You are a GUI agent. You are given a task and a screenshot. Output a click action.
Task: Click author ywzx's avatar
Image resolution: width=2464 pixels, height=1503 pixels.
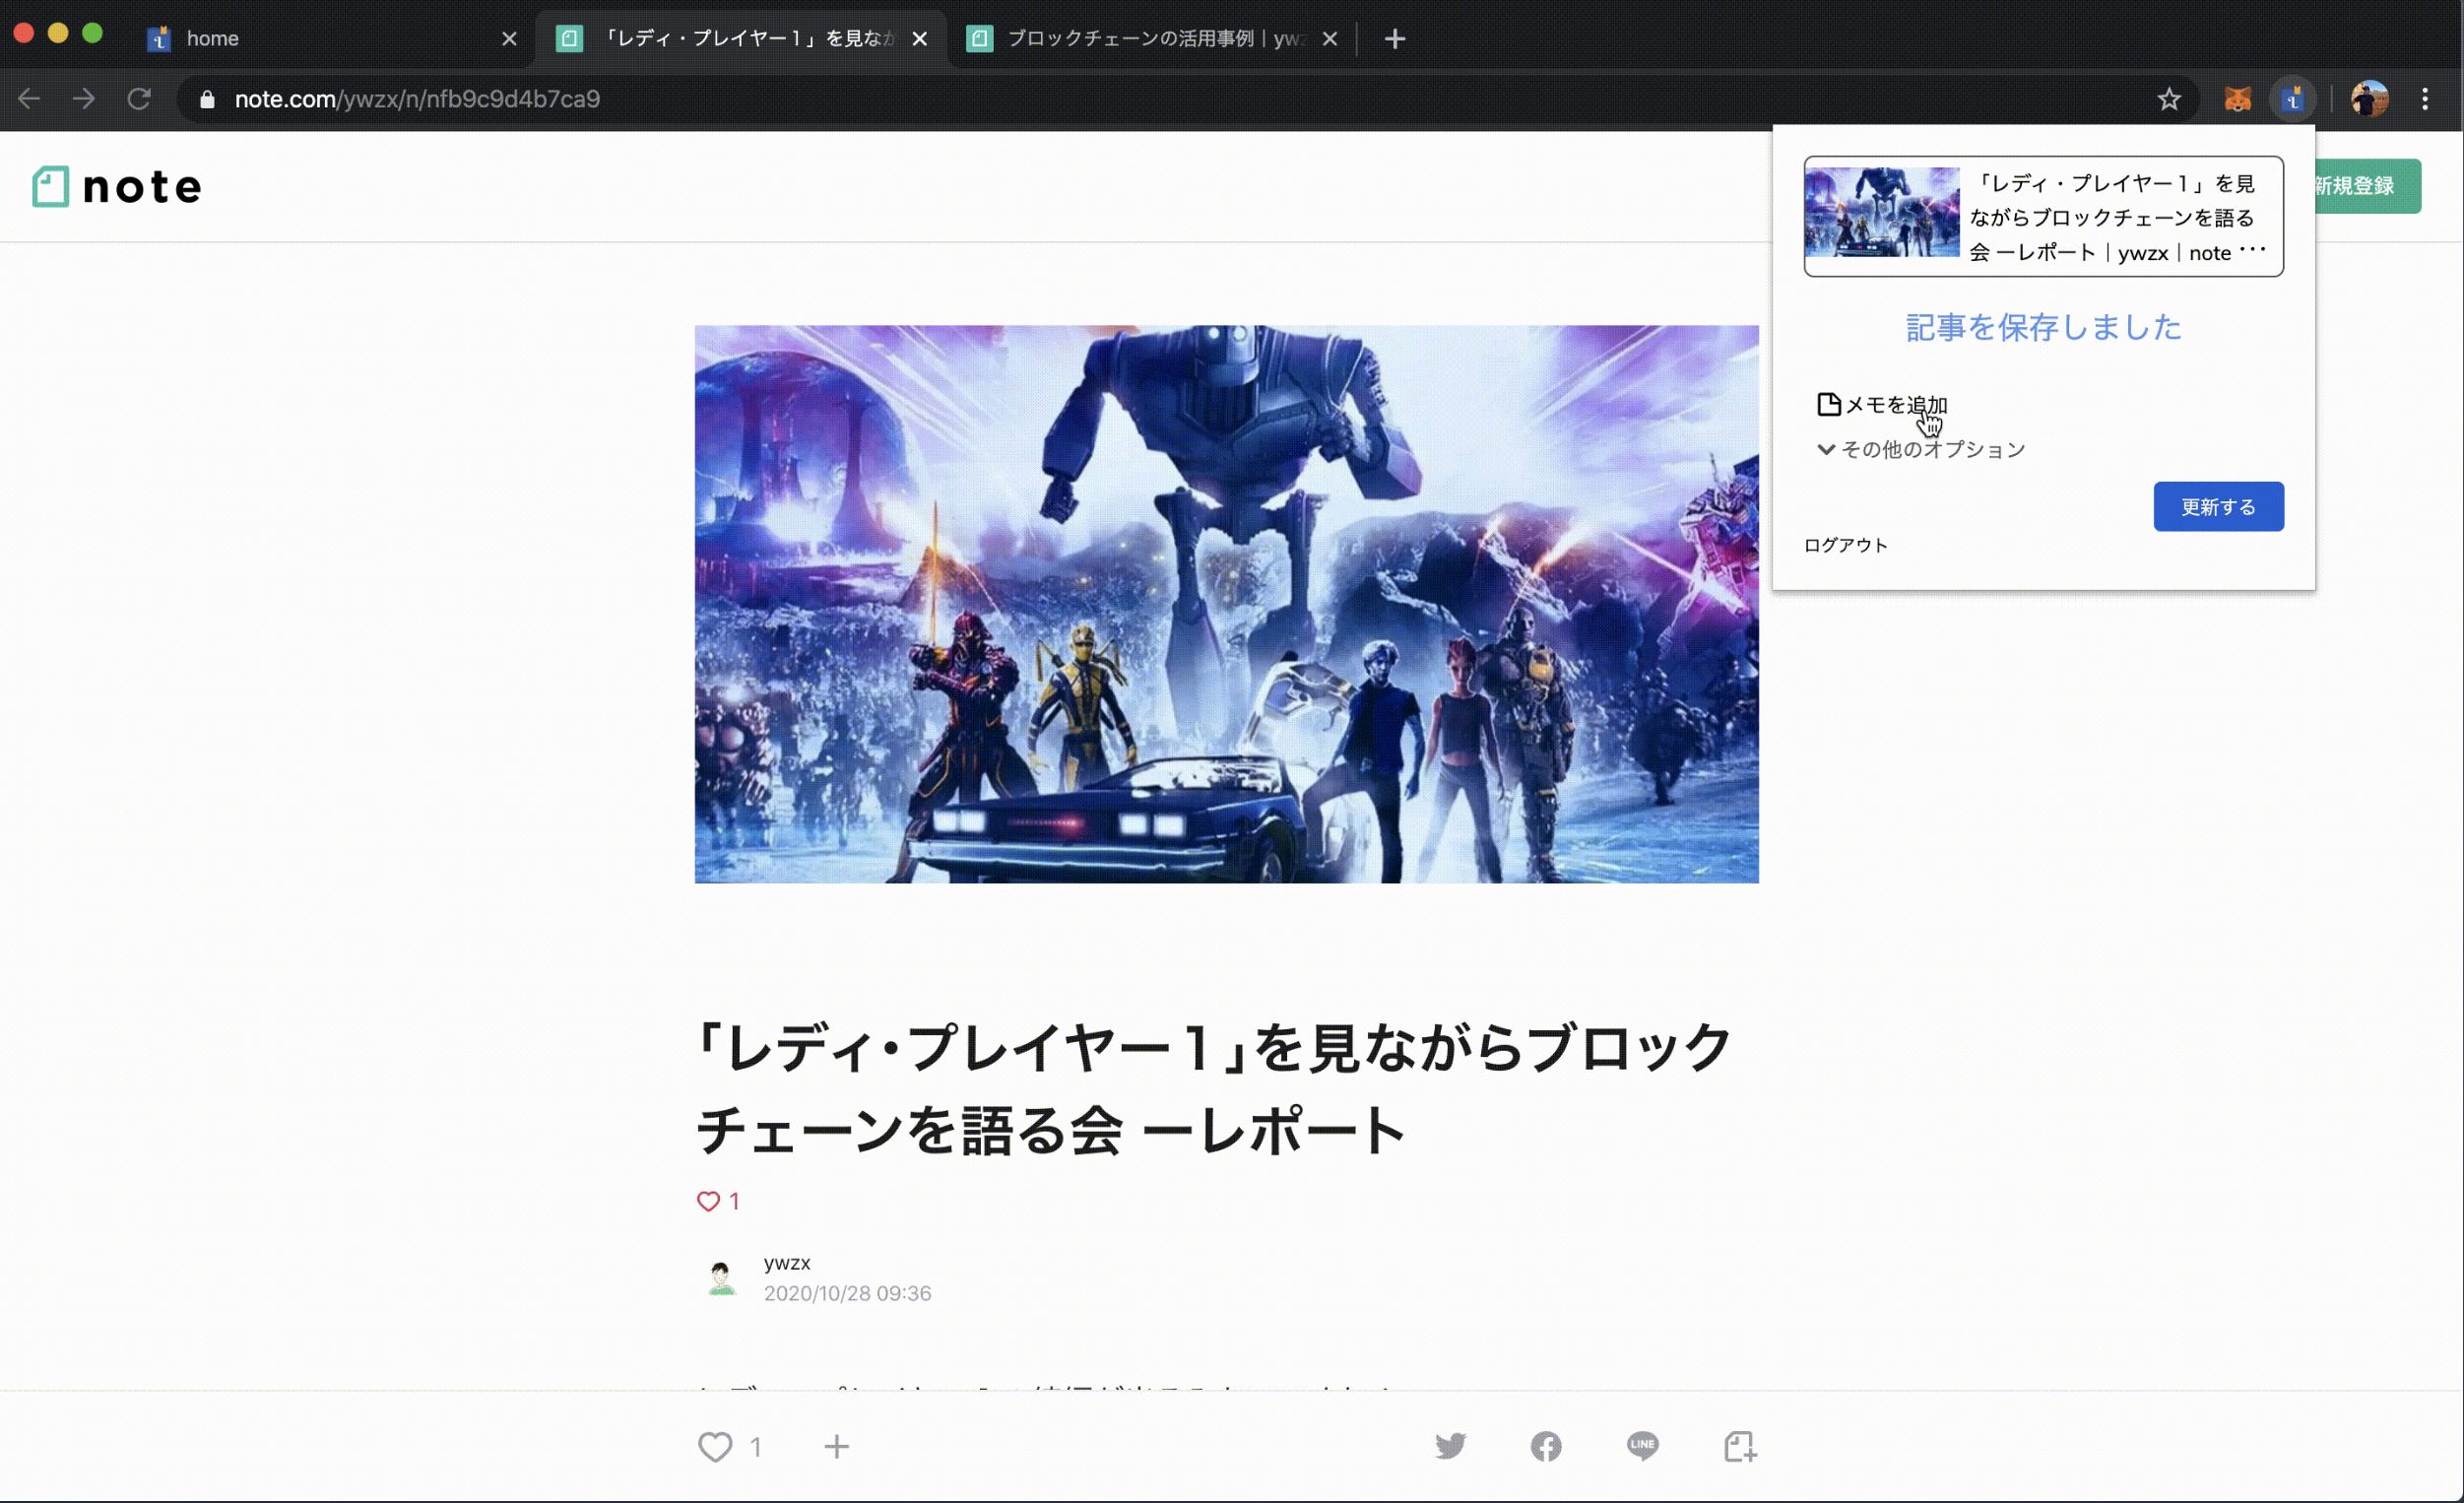tap(721, 1277)
